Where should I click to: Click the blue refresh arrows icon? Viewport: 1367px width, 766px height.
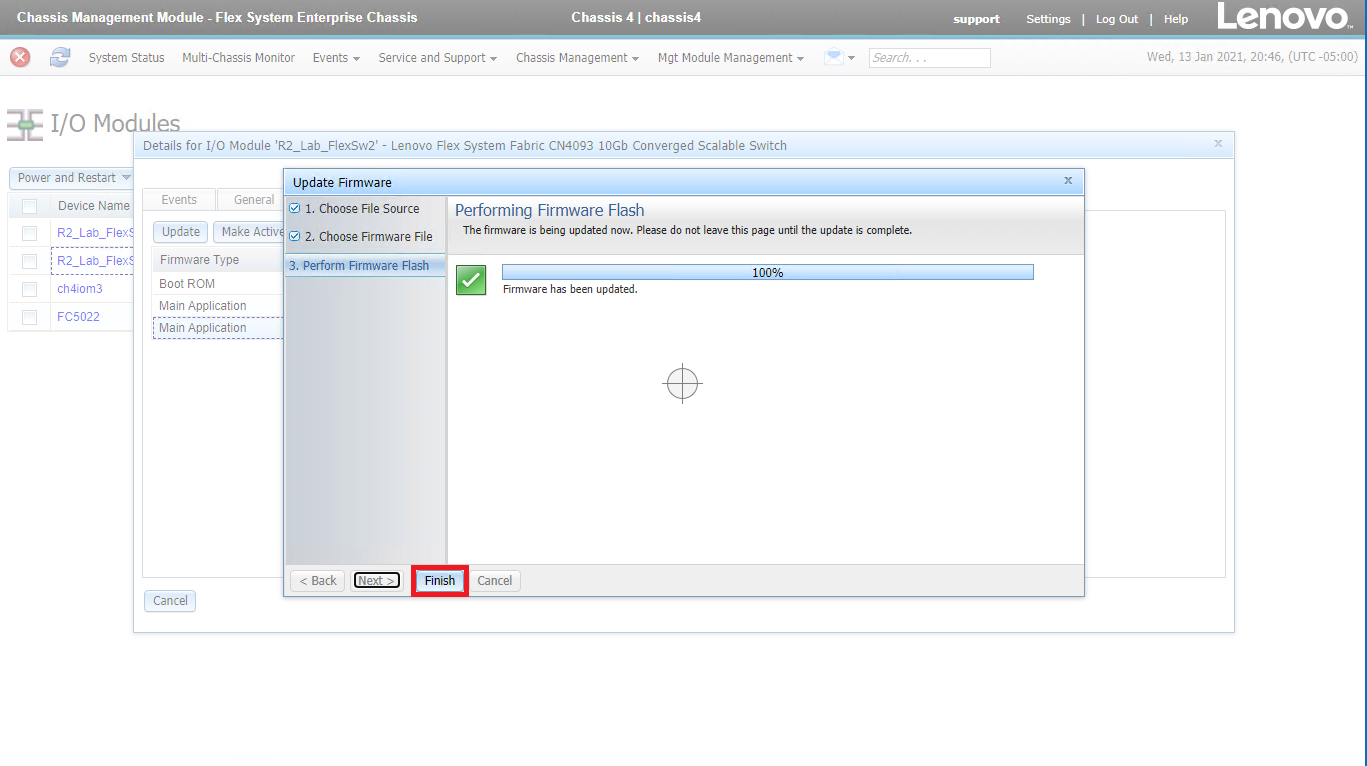pos(60,57)
